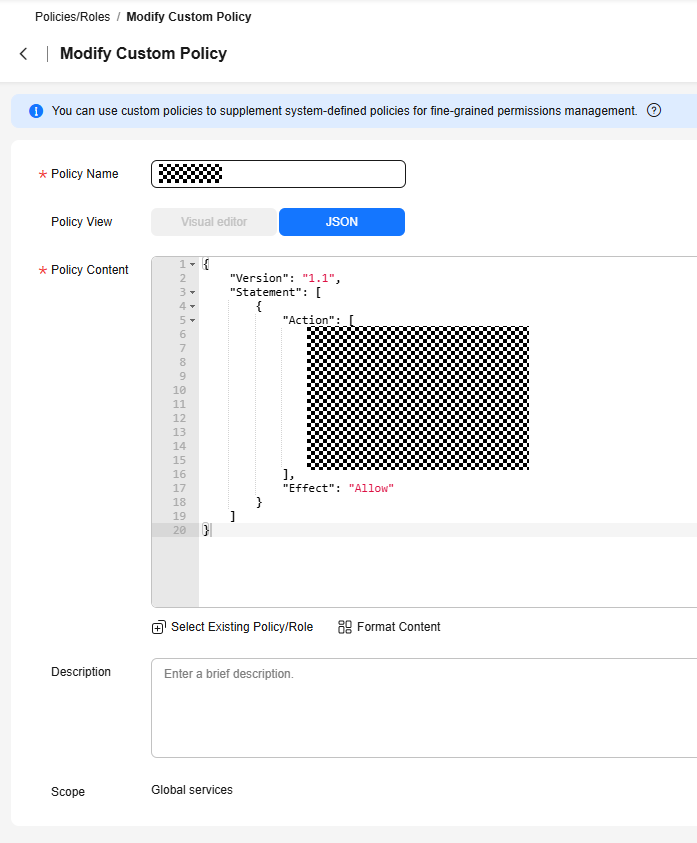The height and width of the screenshot is (843, 697).
Task: Click the empty area of the code editor
Action: [447, 572]
